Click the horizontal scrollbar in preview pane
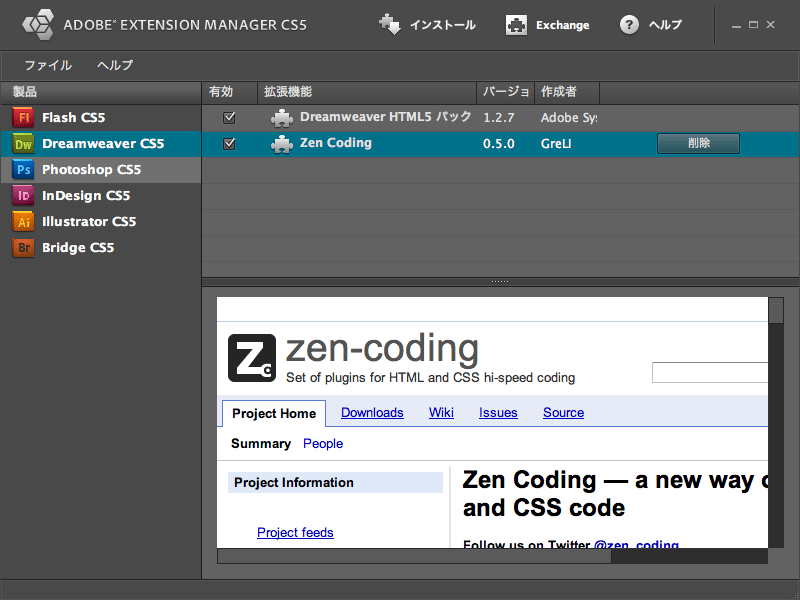 pyautogui.click(x=414, y=556)
